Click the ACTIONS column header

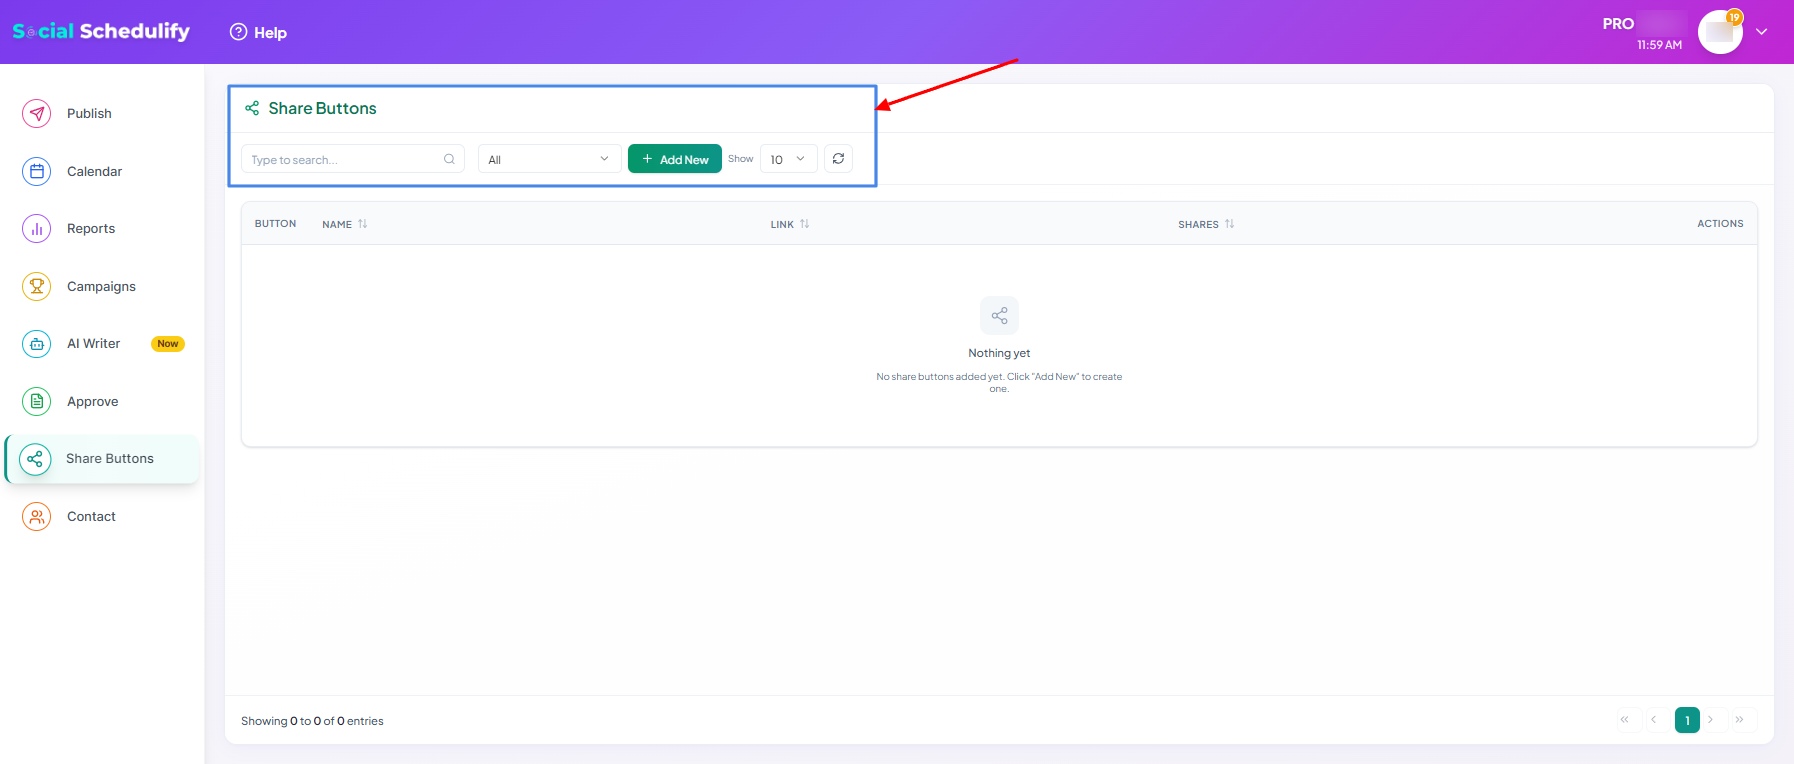pyautogui.click(x=1720, y=224)
